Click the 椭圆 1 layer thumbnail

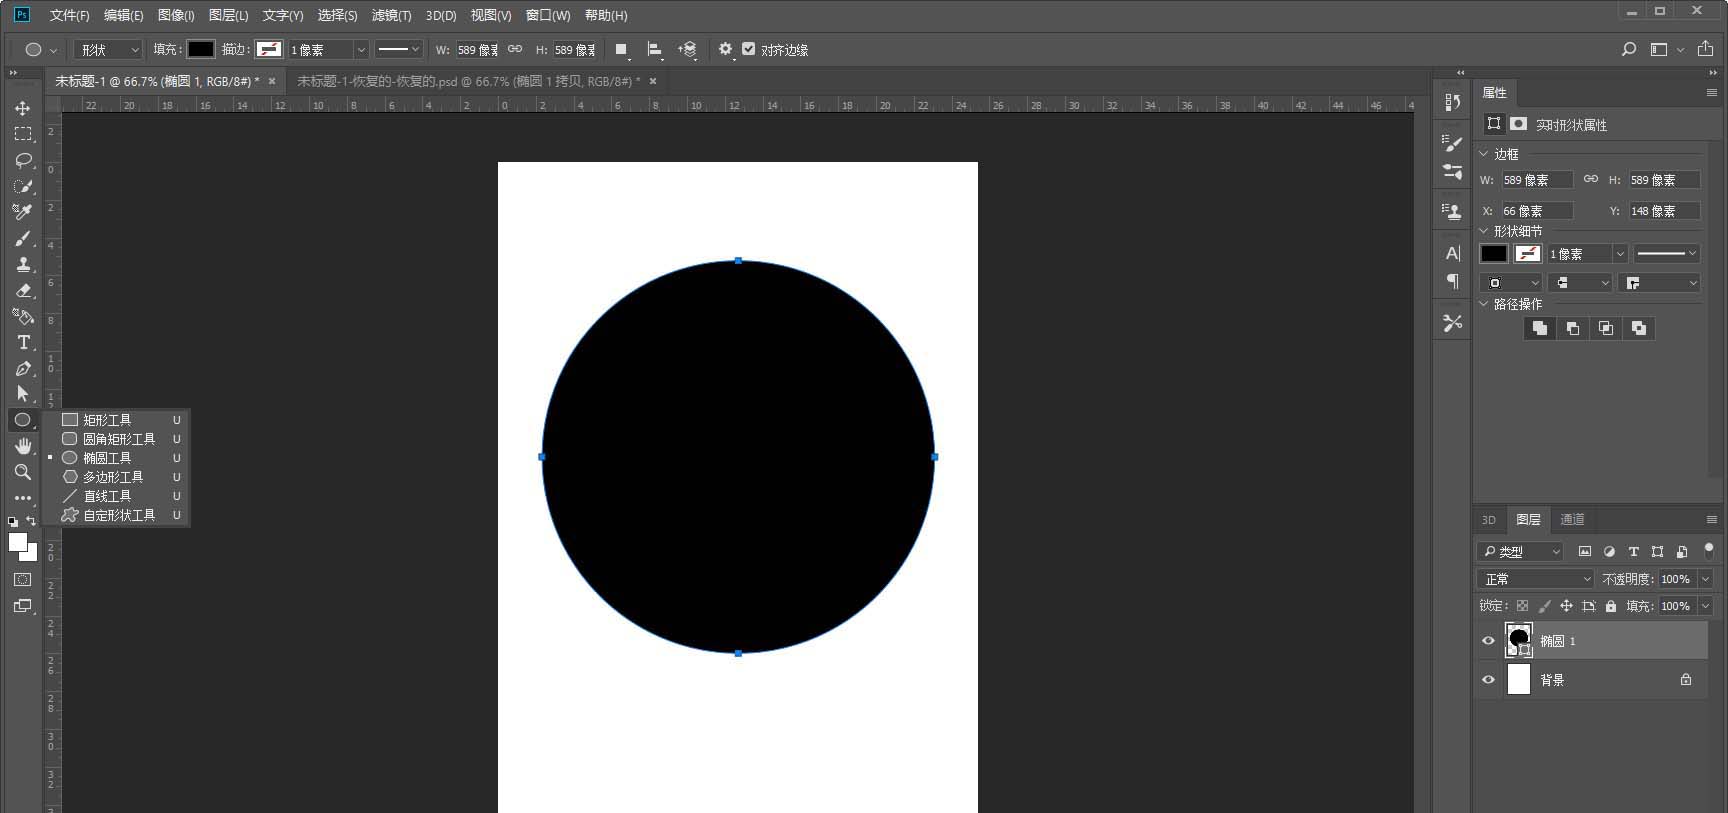pyautogui.click(x=1518, y=640)
